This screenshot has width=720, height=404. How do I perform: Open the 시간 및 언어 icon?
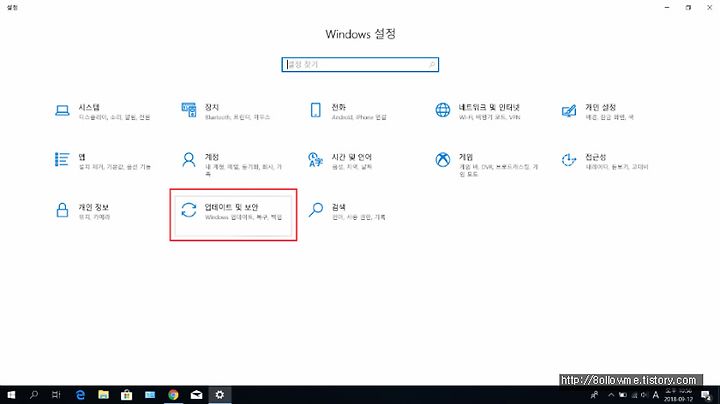[x=315, y=160]
